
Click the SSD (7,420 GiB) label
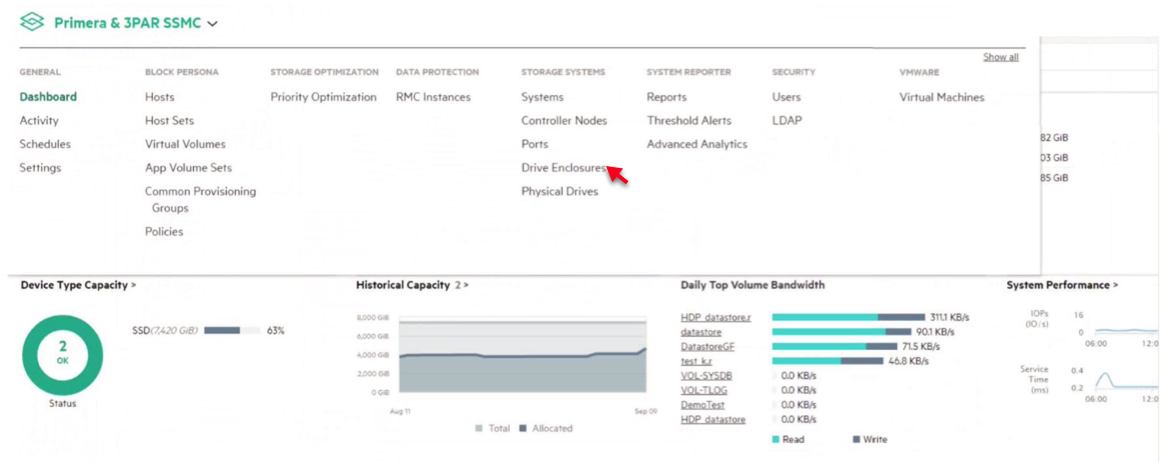(x=165, y=331)
